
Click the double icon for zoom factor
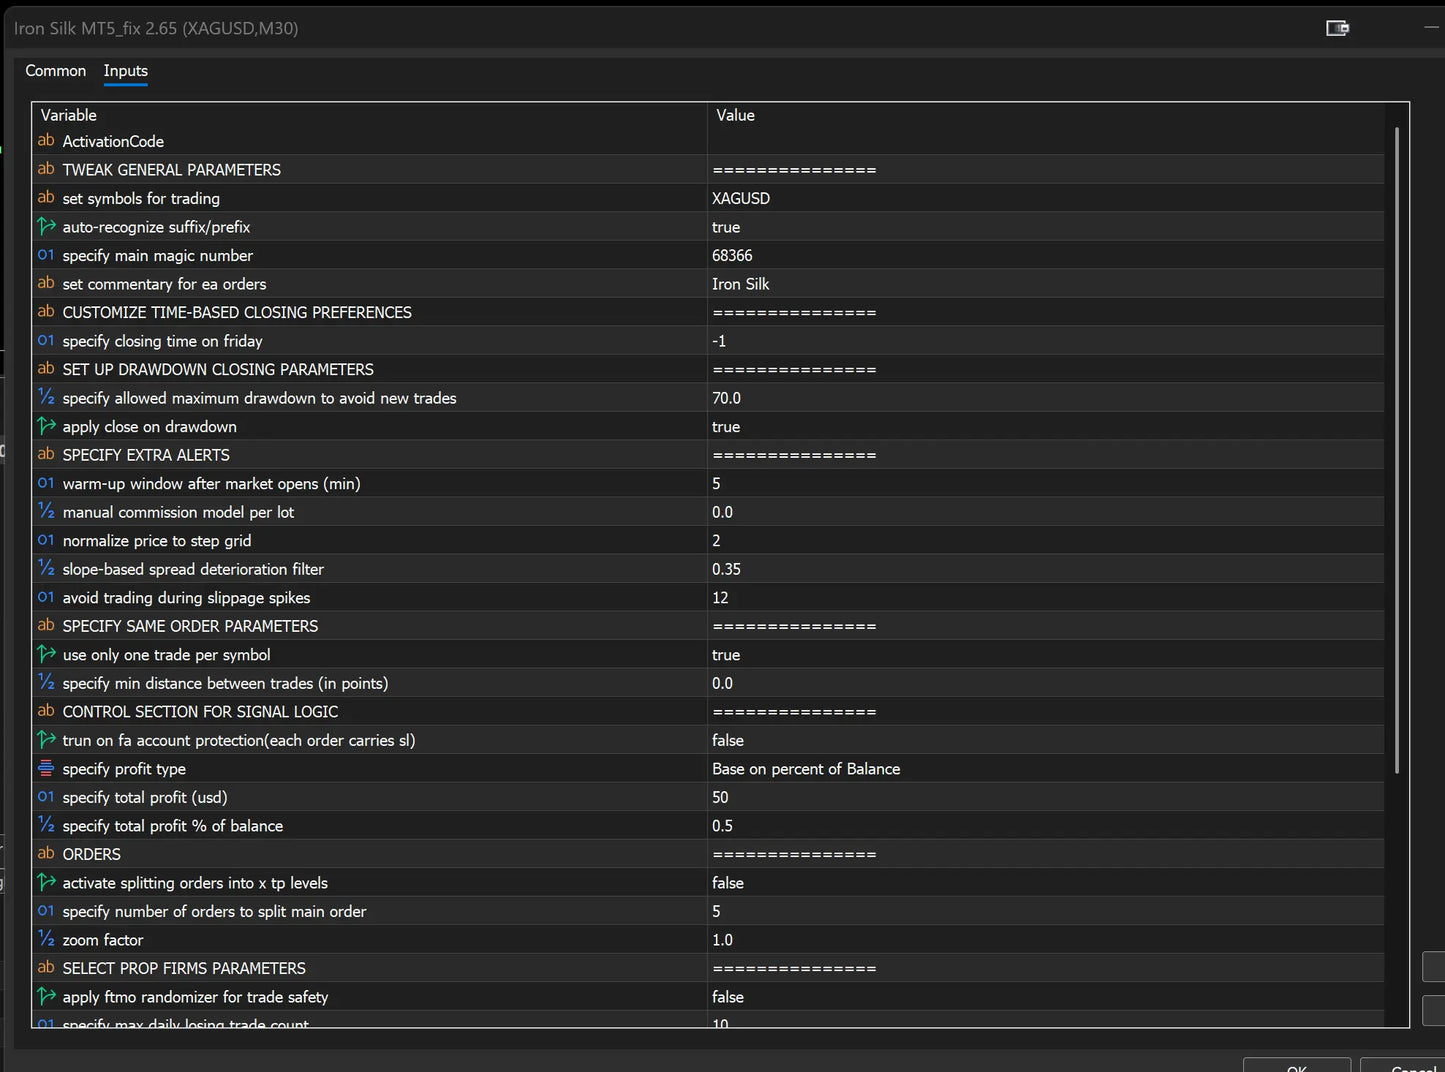pos(46,939)
